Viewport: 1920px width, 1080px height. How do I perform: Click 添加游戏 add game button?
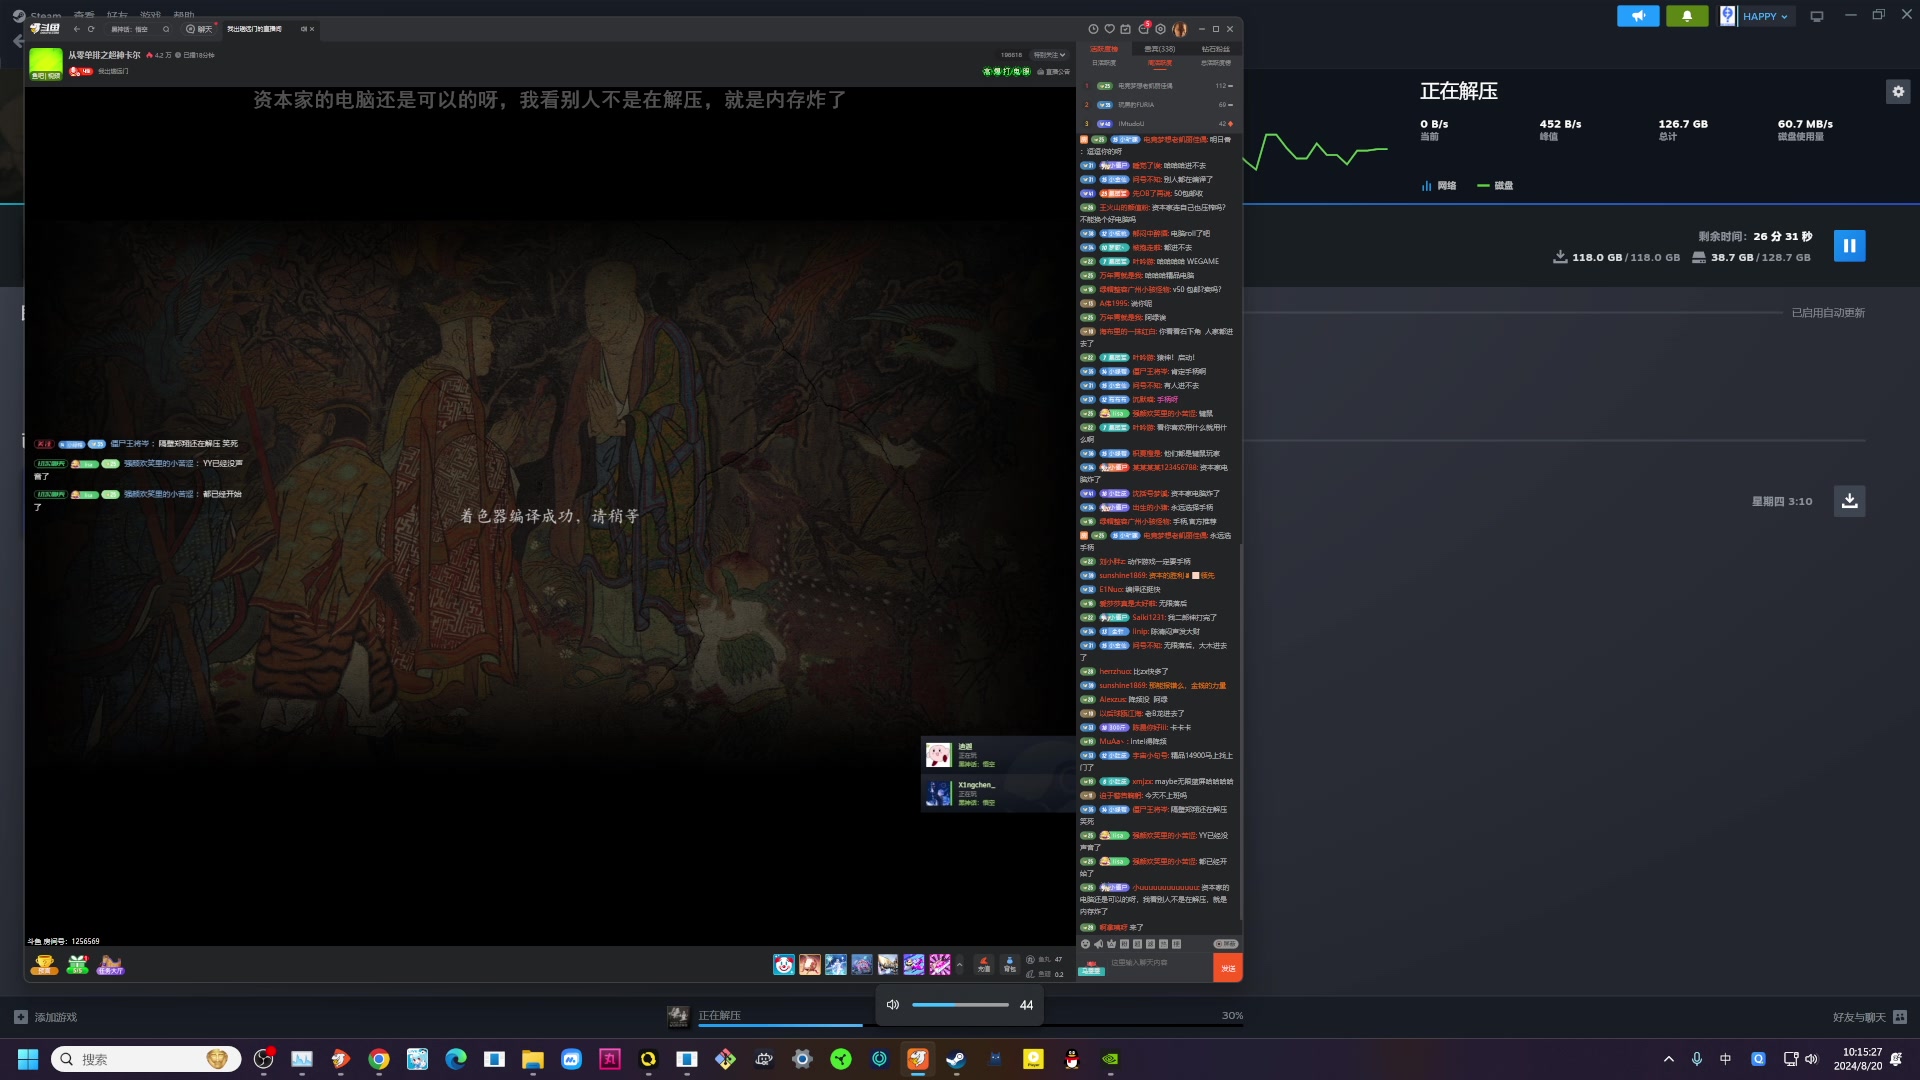tap(46, 1017)
